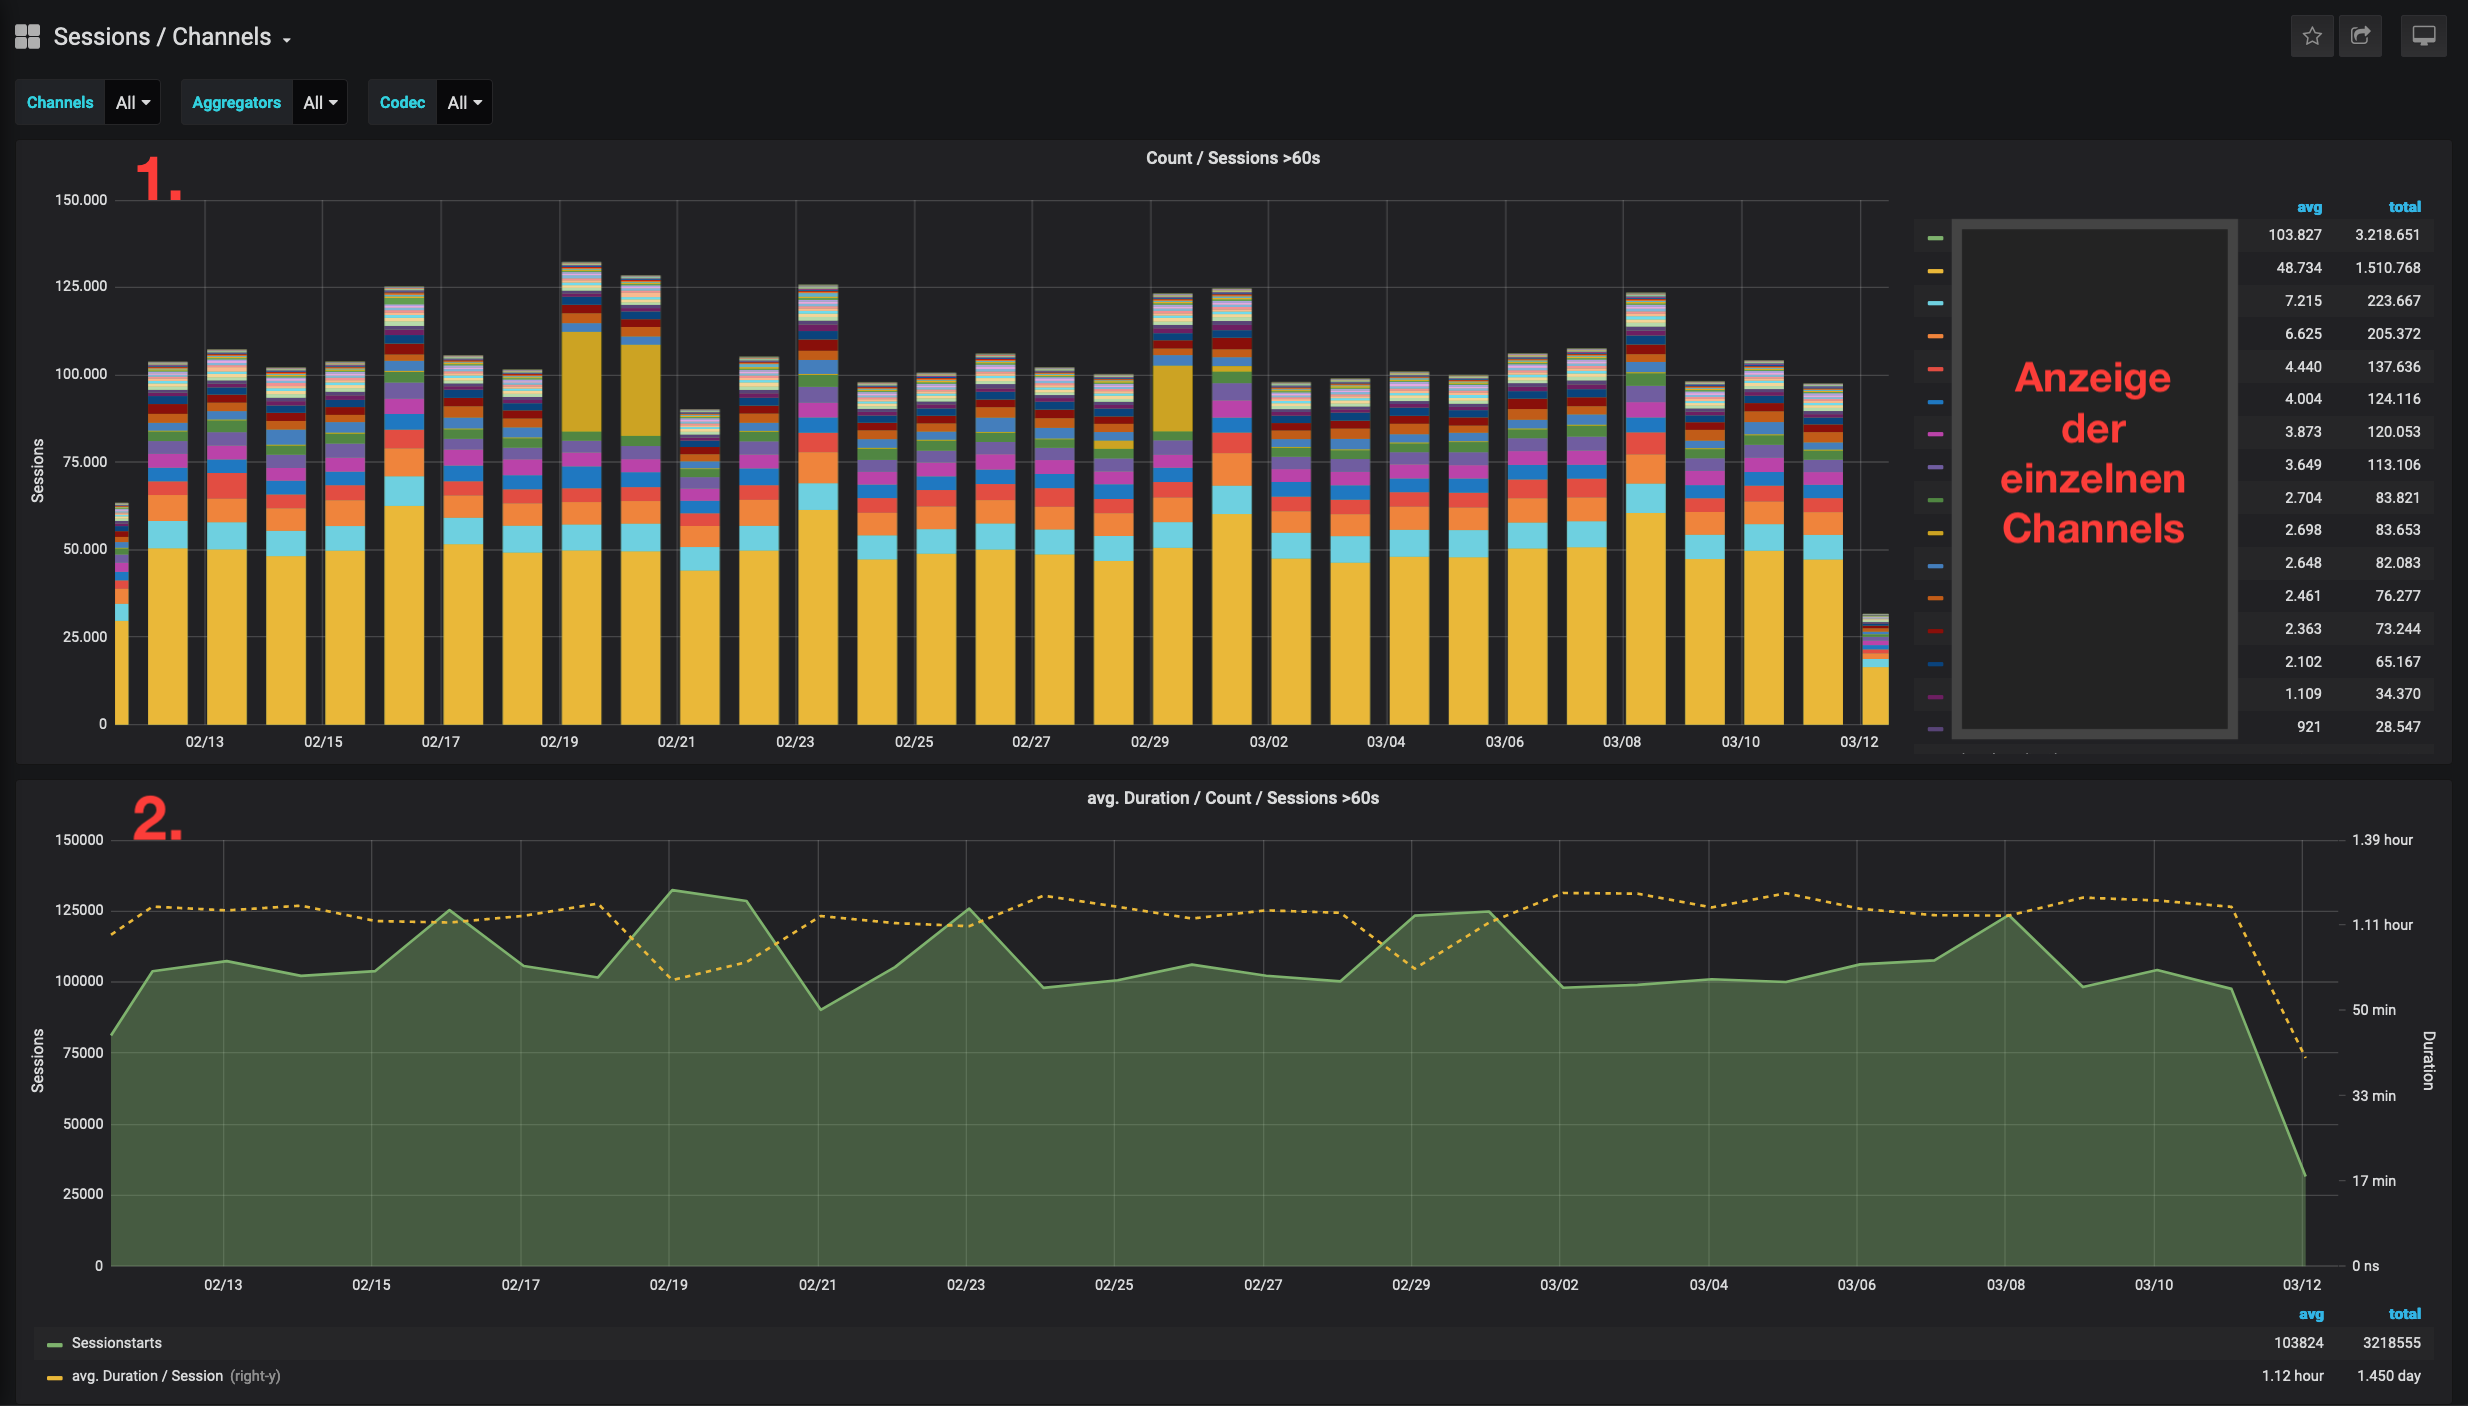Sort the lower legend by the avg column
2468x1406 pixels.
tap(2311, 1314)
